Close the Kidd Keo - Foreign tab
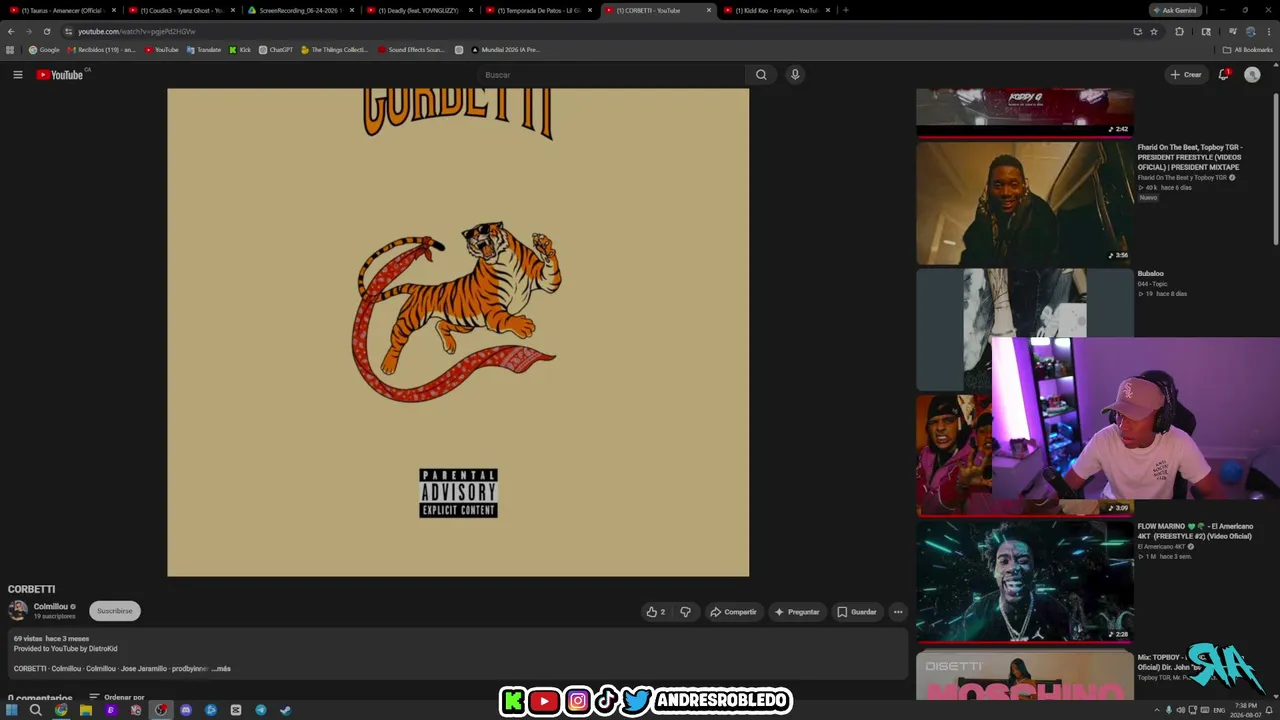 pos(828,10)
